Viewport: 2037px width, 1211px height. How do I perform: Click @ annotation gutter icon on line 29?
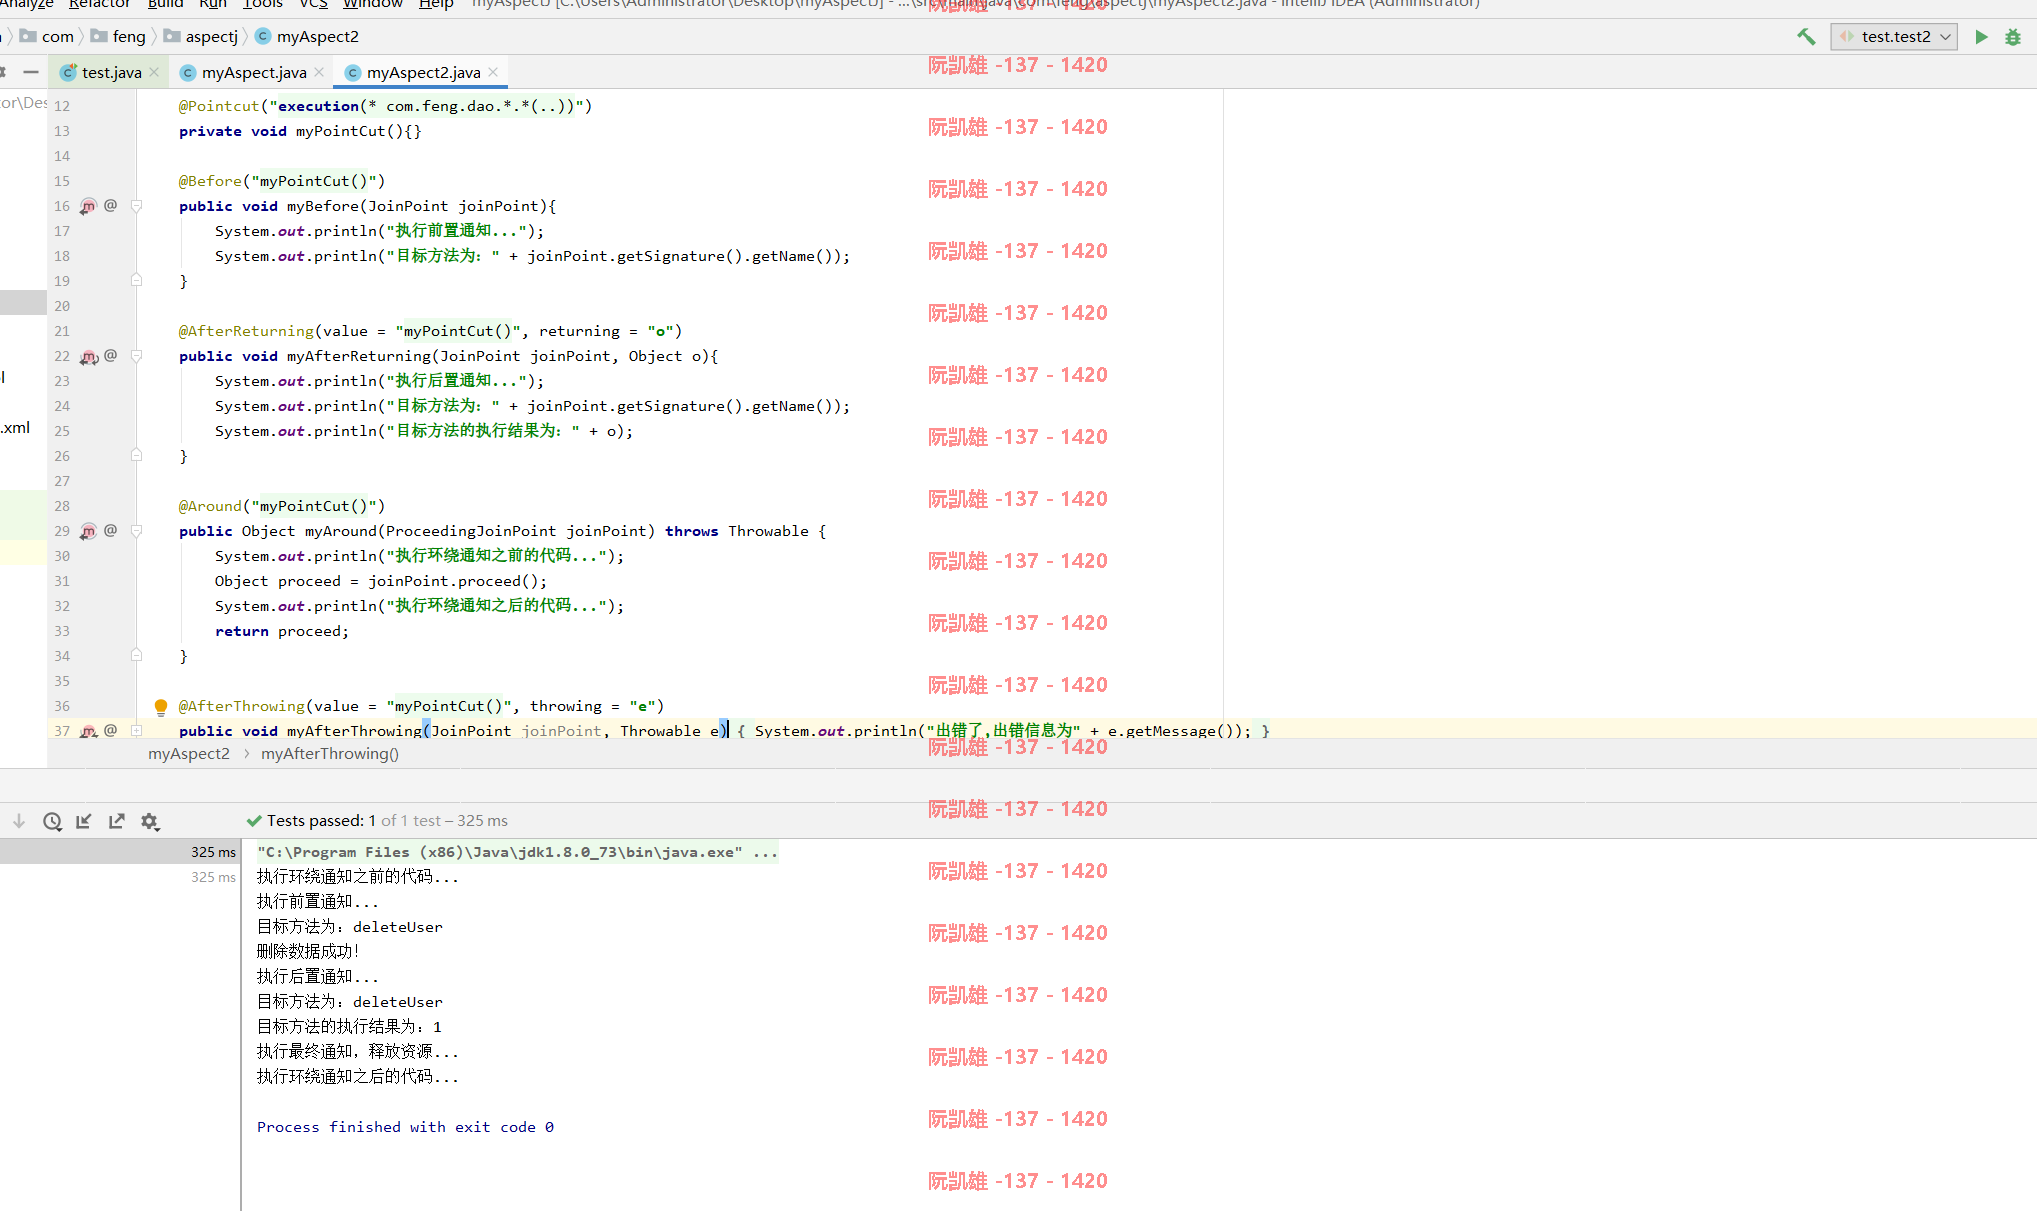point(110,530)
